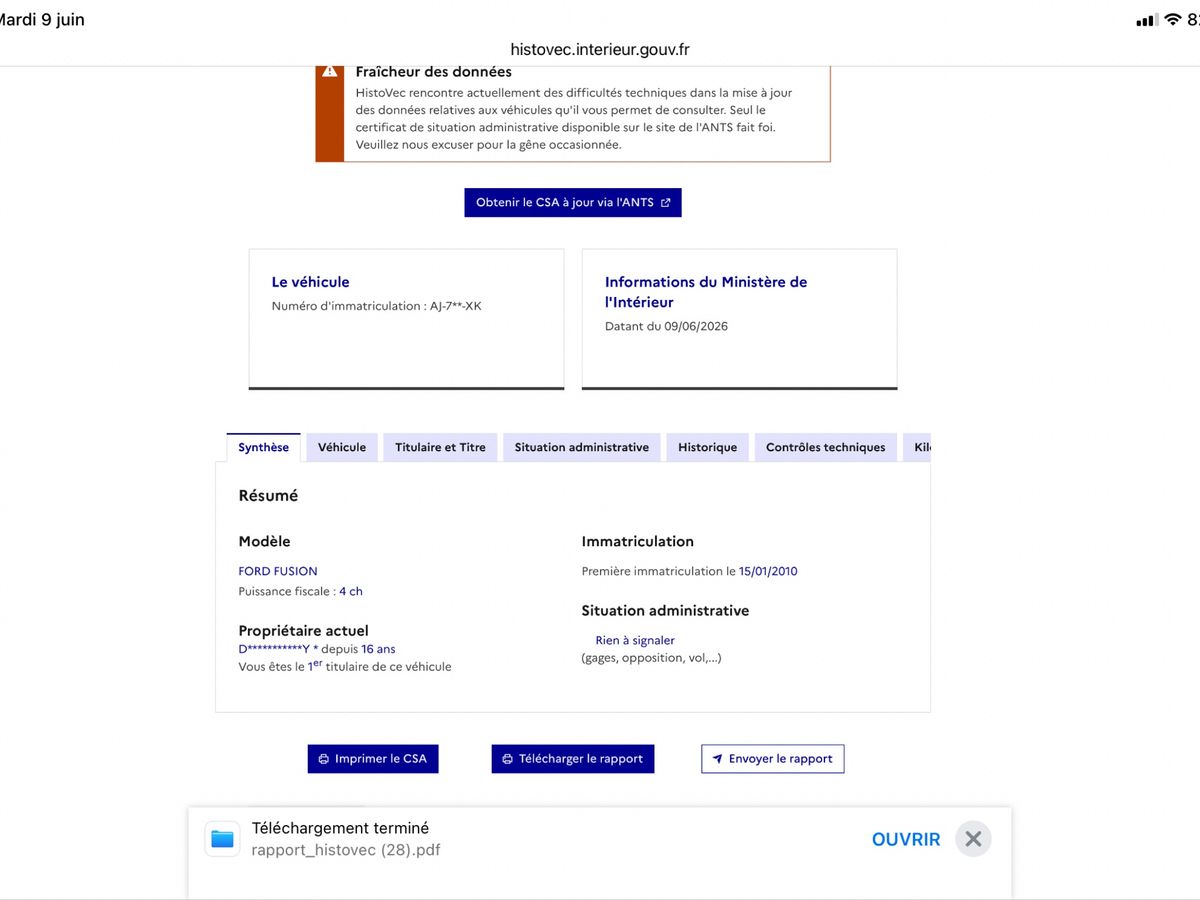The height and width of the screenshot is (900, 1200).
Task: Select the Situation administrative tab
Action: click(x=582, y=447)
